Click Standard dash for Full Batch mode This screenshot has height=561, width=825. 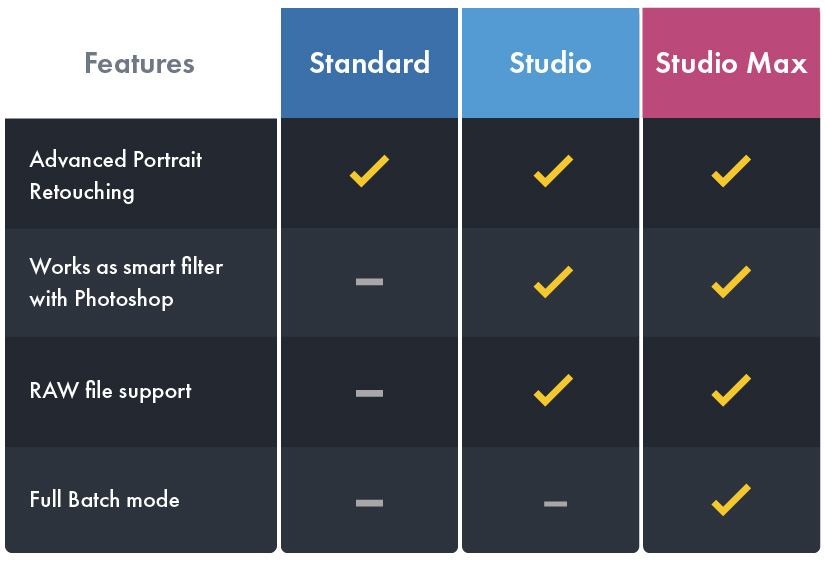click(x=369, y=503)
